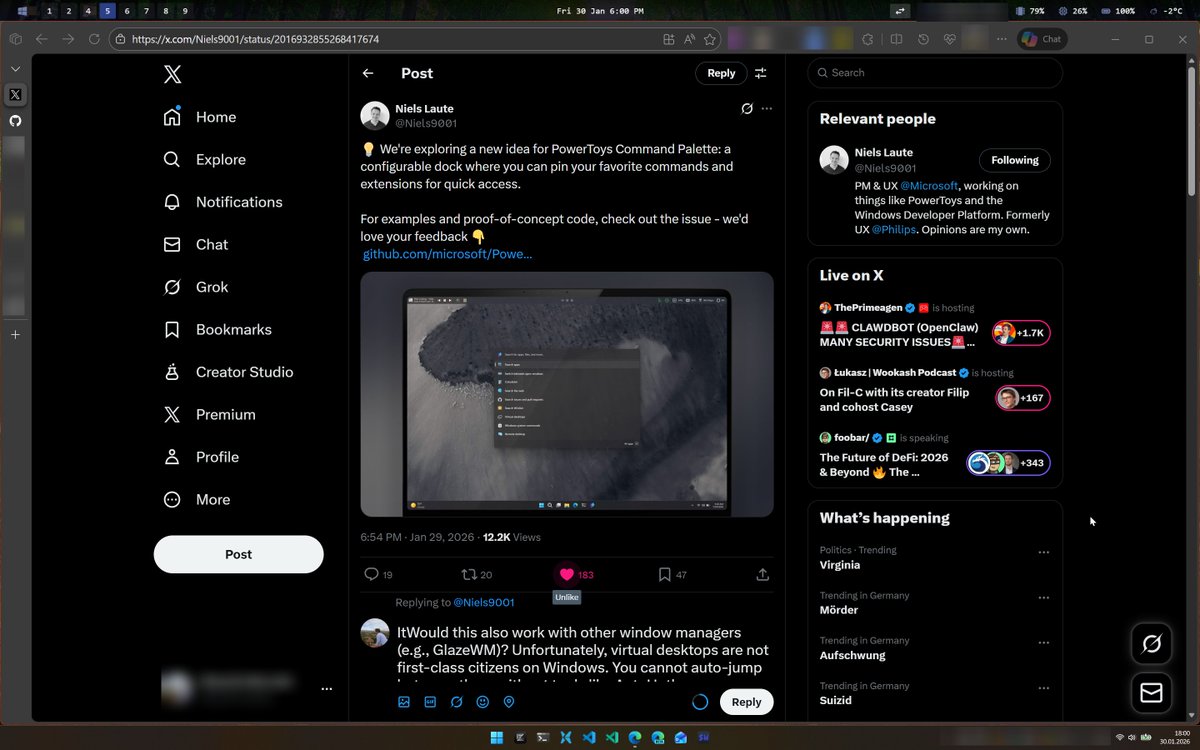Viewport: 1200px width, 750px height.
Task: Open account switcher three-dots menu
Action: point(326,689)
